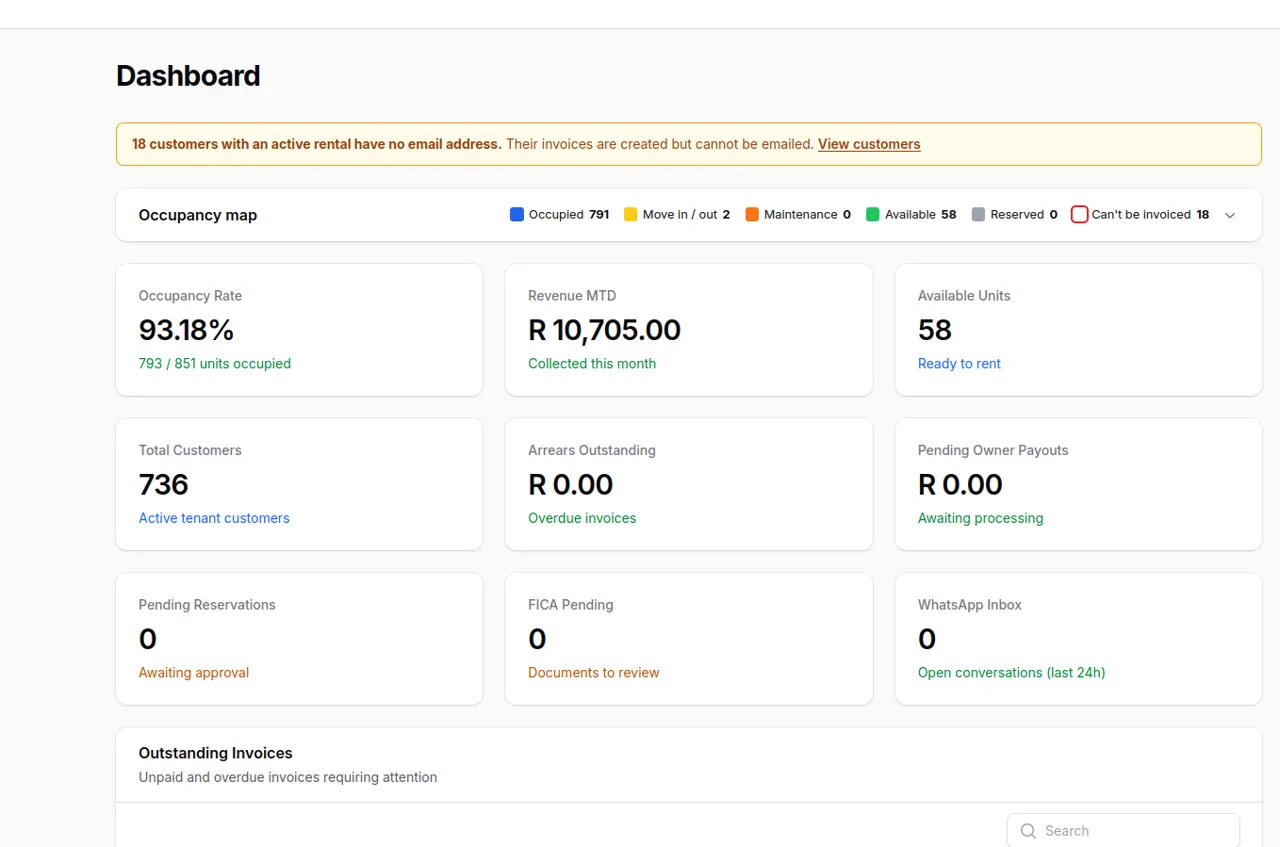Click the 'Ready to rent' text
The image size is (1280, 847).
pyautogui.click(x=959, y=364)
